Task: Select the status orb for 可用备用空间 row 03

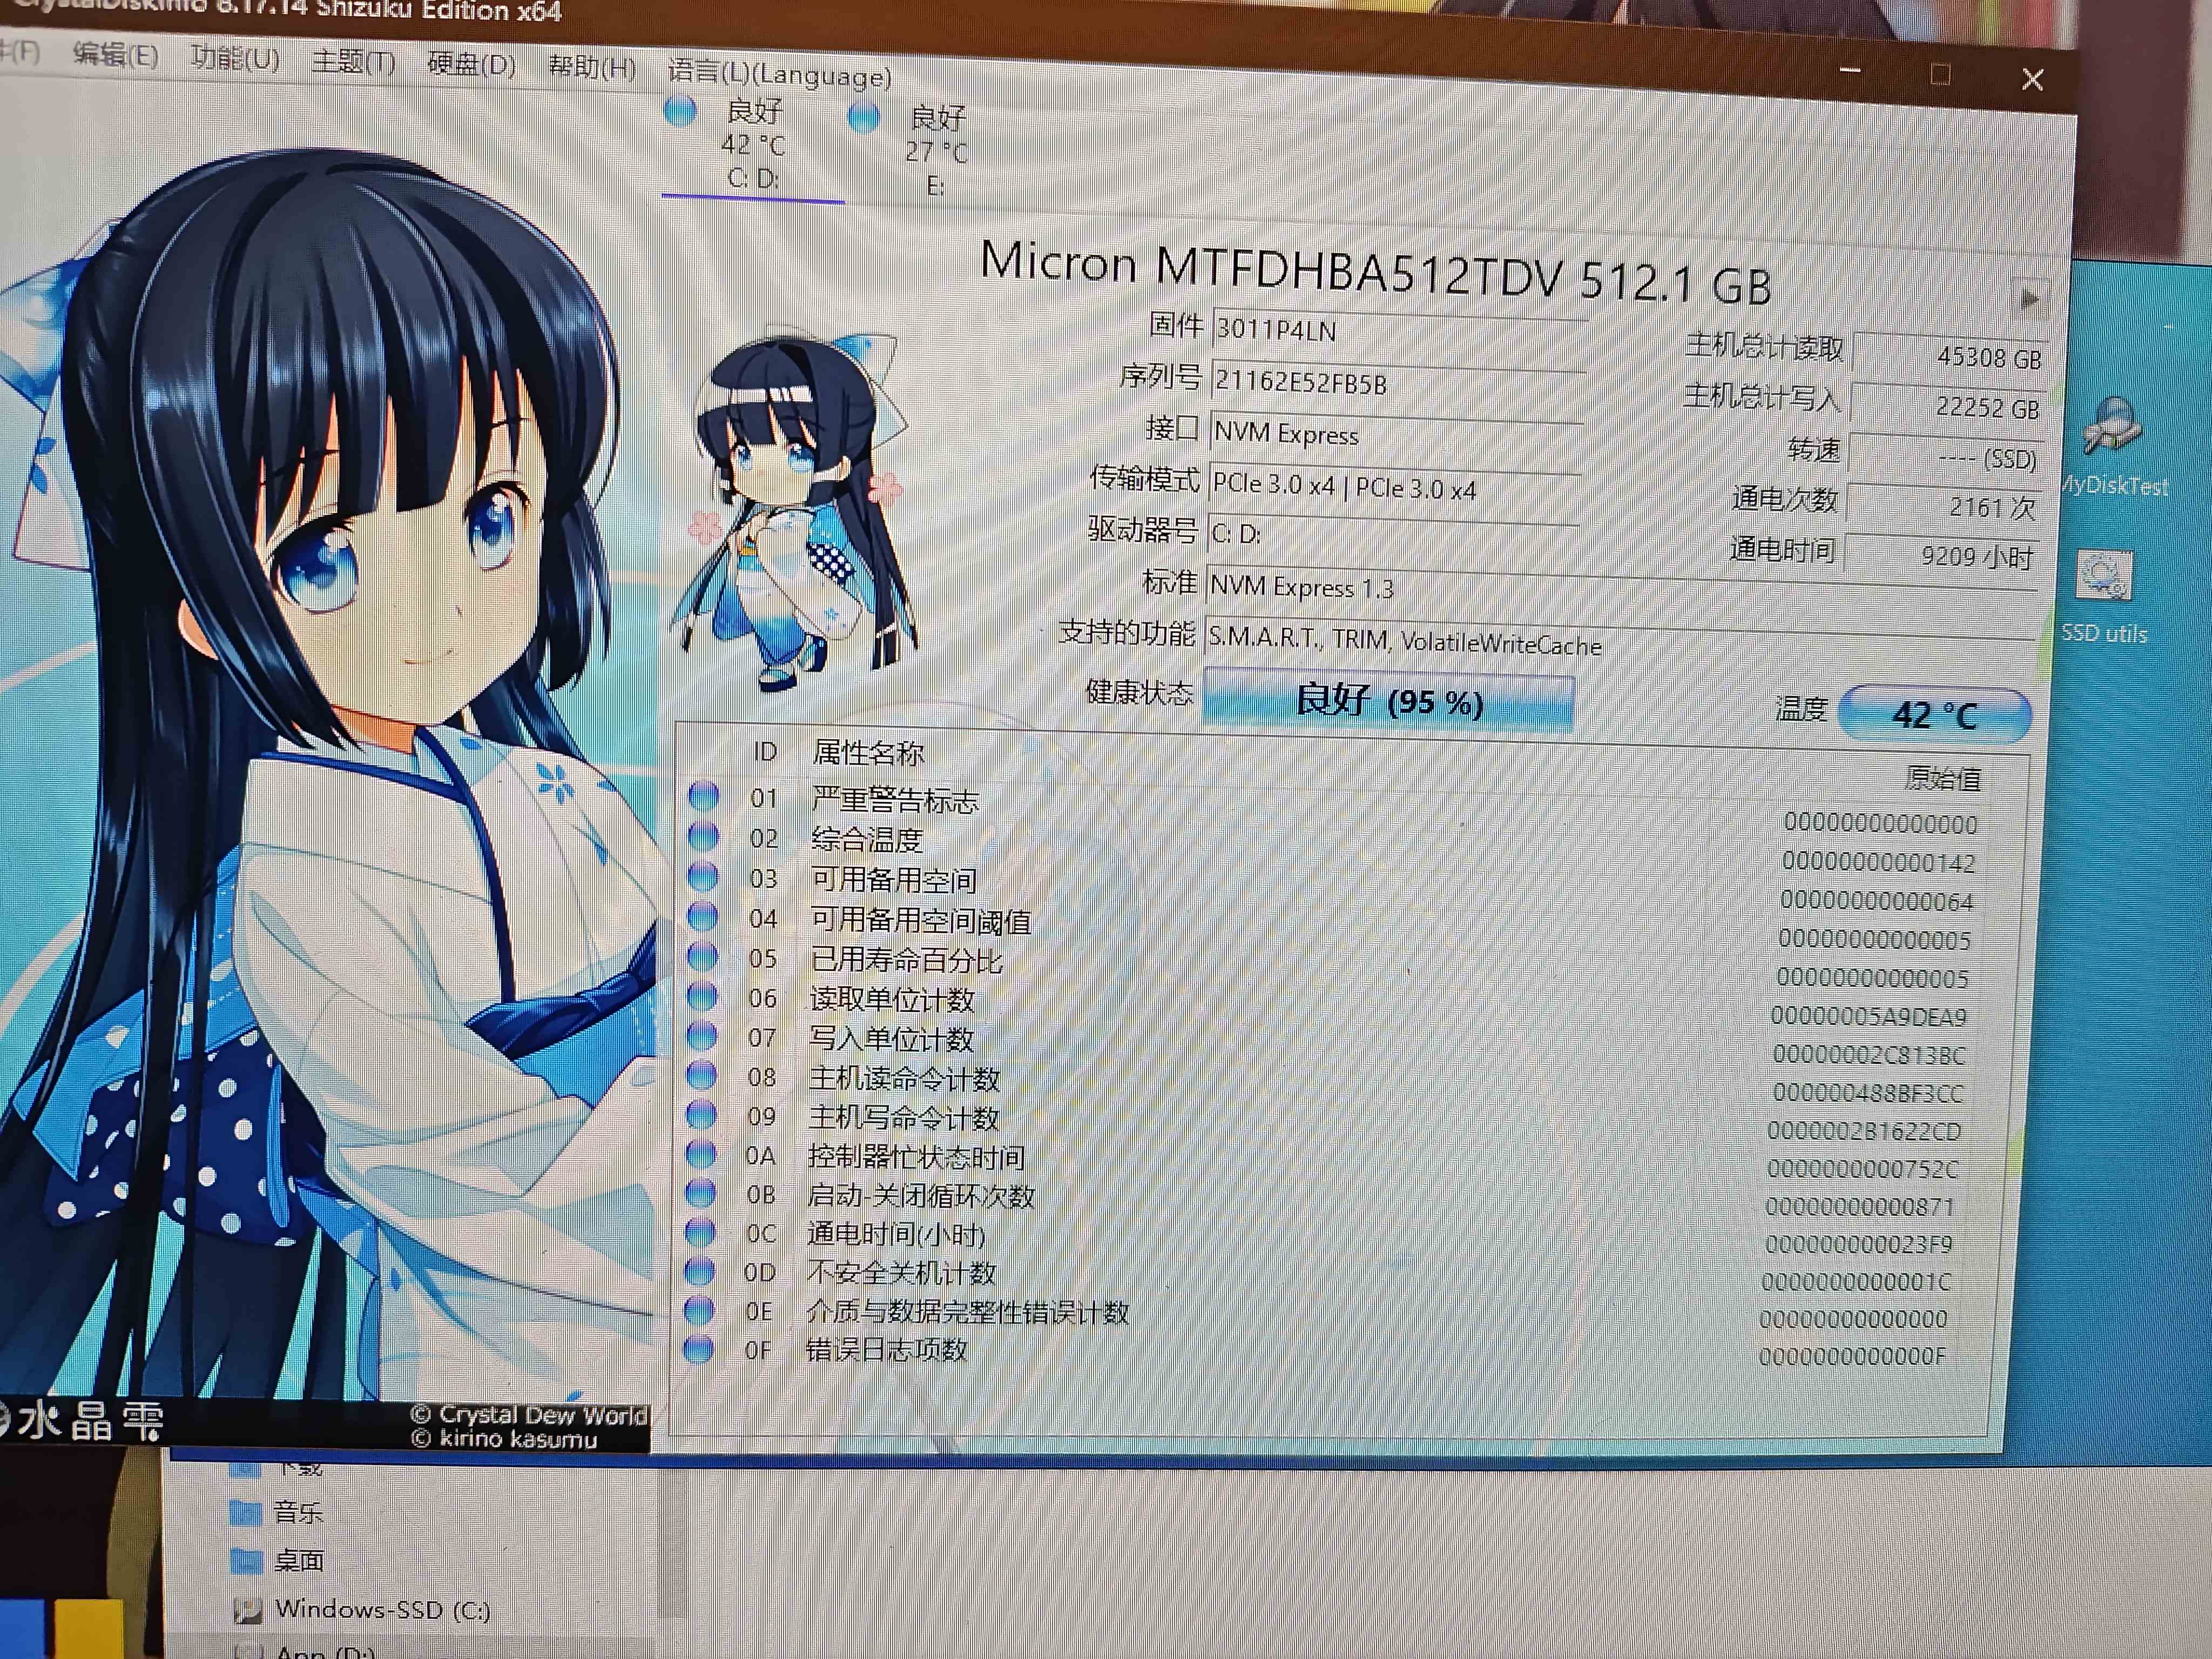Action: click(x=703, y=877)
